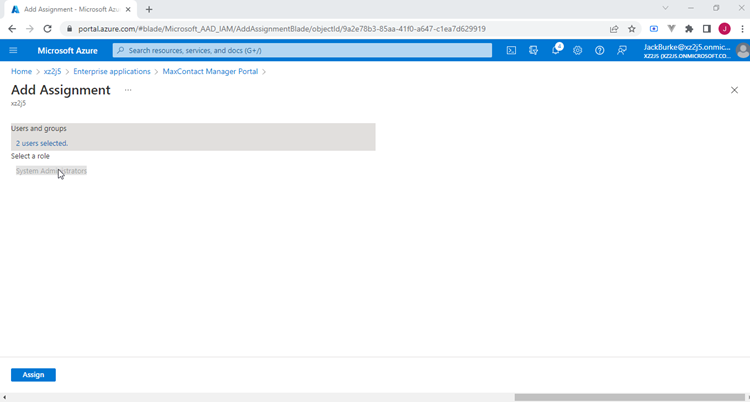The image size is (750, 402).
Task: Go back with browser back arrow
Action: point(12,29)
